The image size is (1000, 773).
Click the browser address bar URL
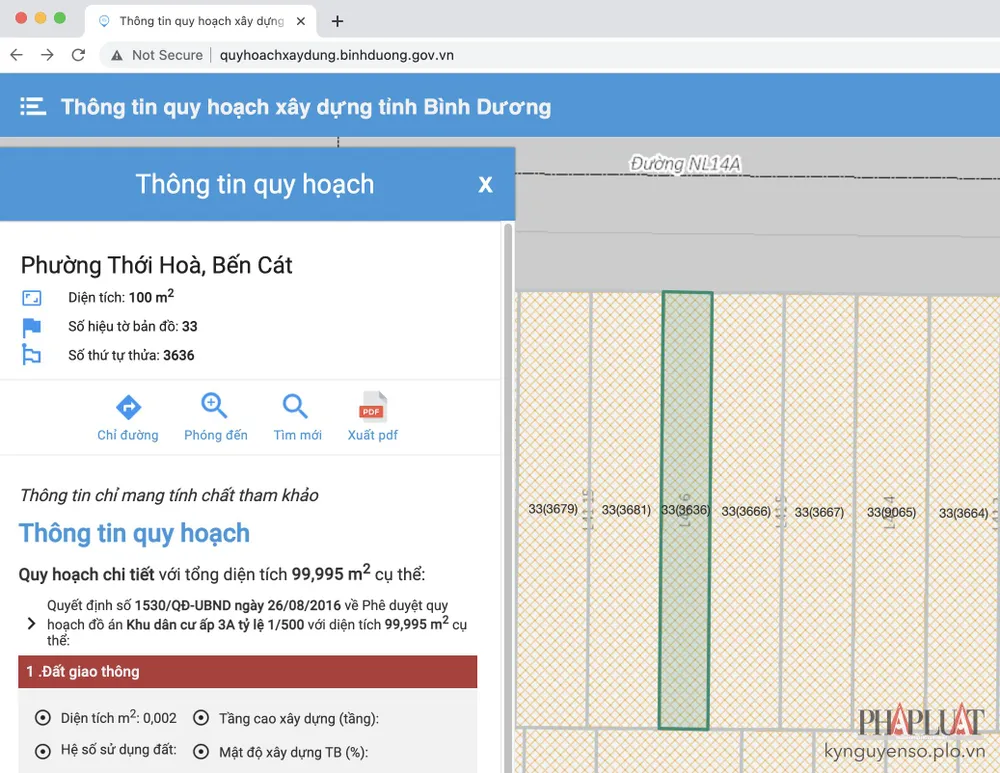[336, 55]
